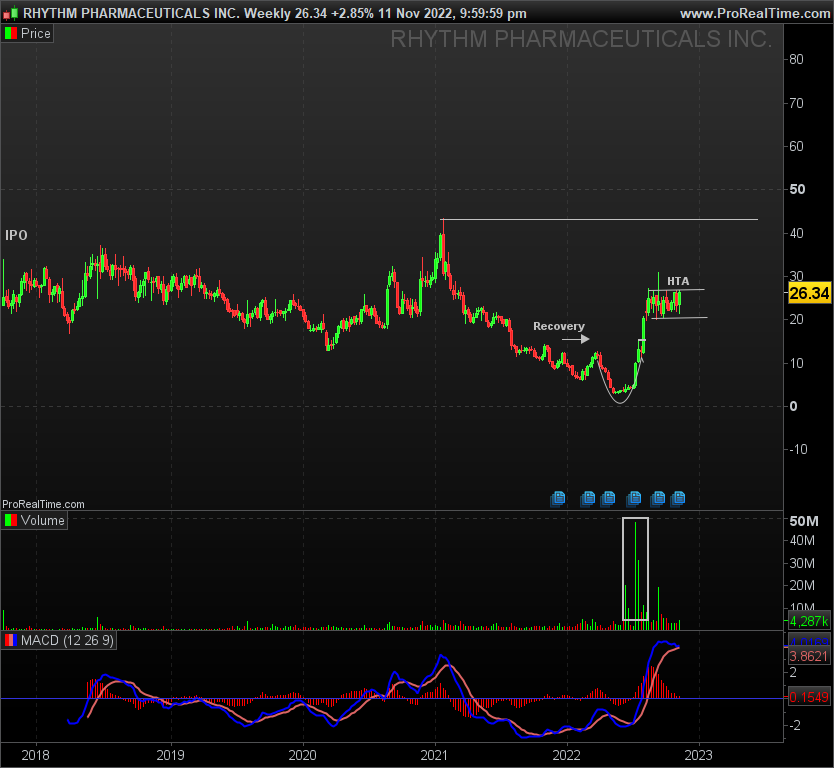This screenshot has height=768, width=834.
Task: Click the 40M label on the volume axis
Action: coord(802,540)
